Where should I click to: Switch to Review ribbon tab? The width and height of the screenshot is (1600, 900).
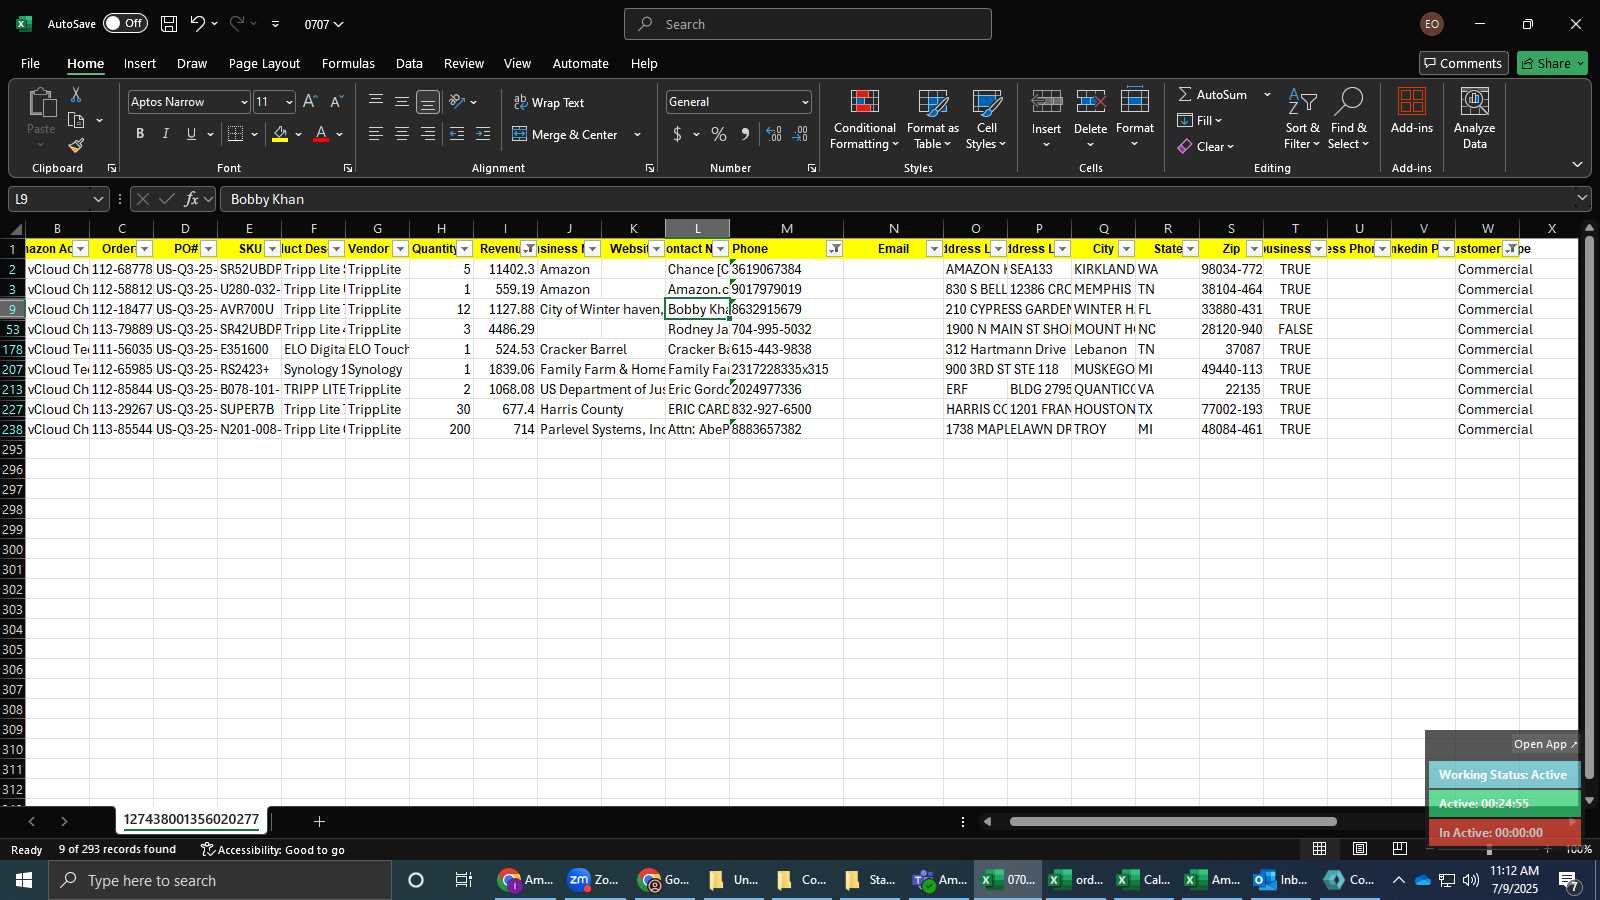464,63
